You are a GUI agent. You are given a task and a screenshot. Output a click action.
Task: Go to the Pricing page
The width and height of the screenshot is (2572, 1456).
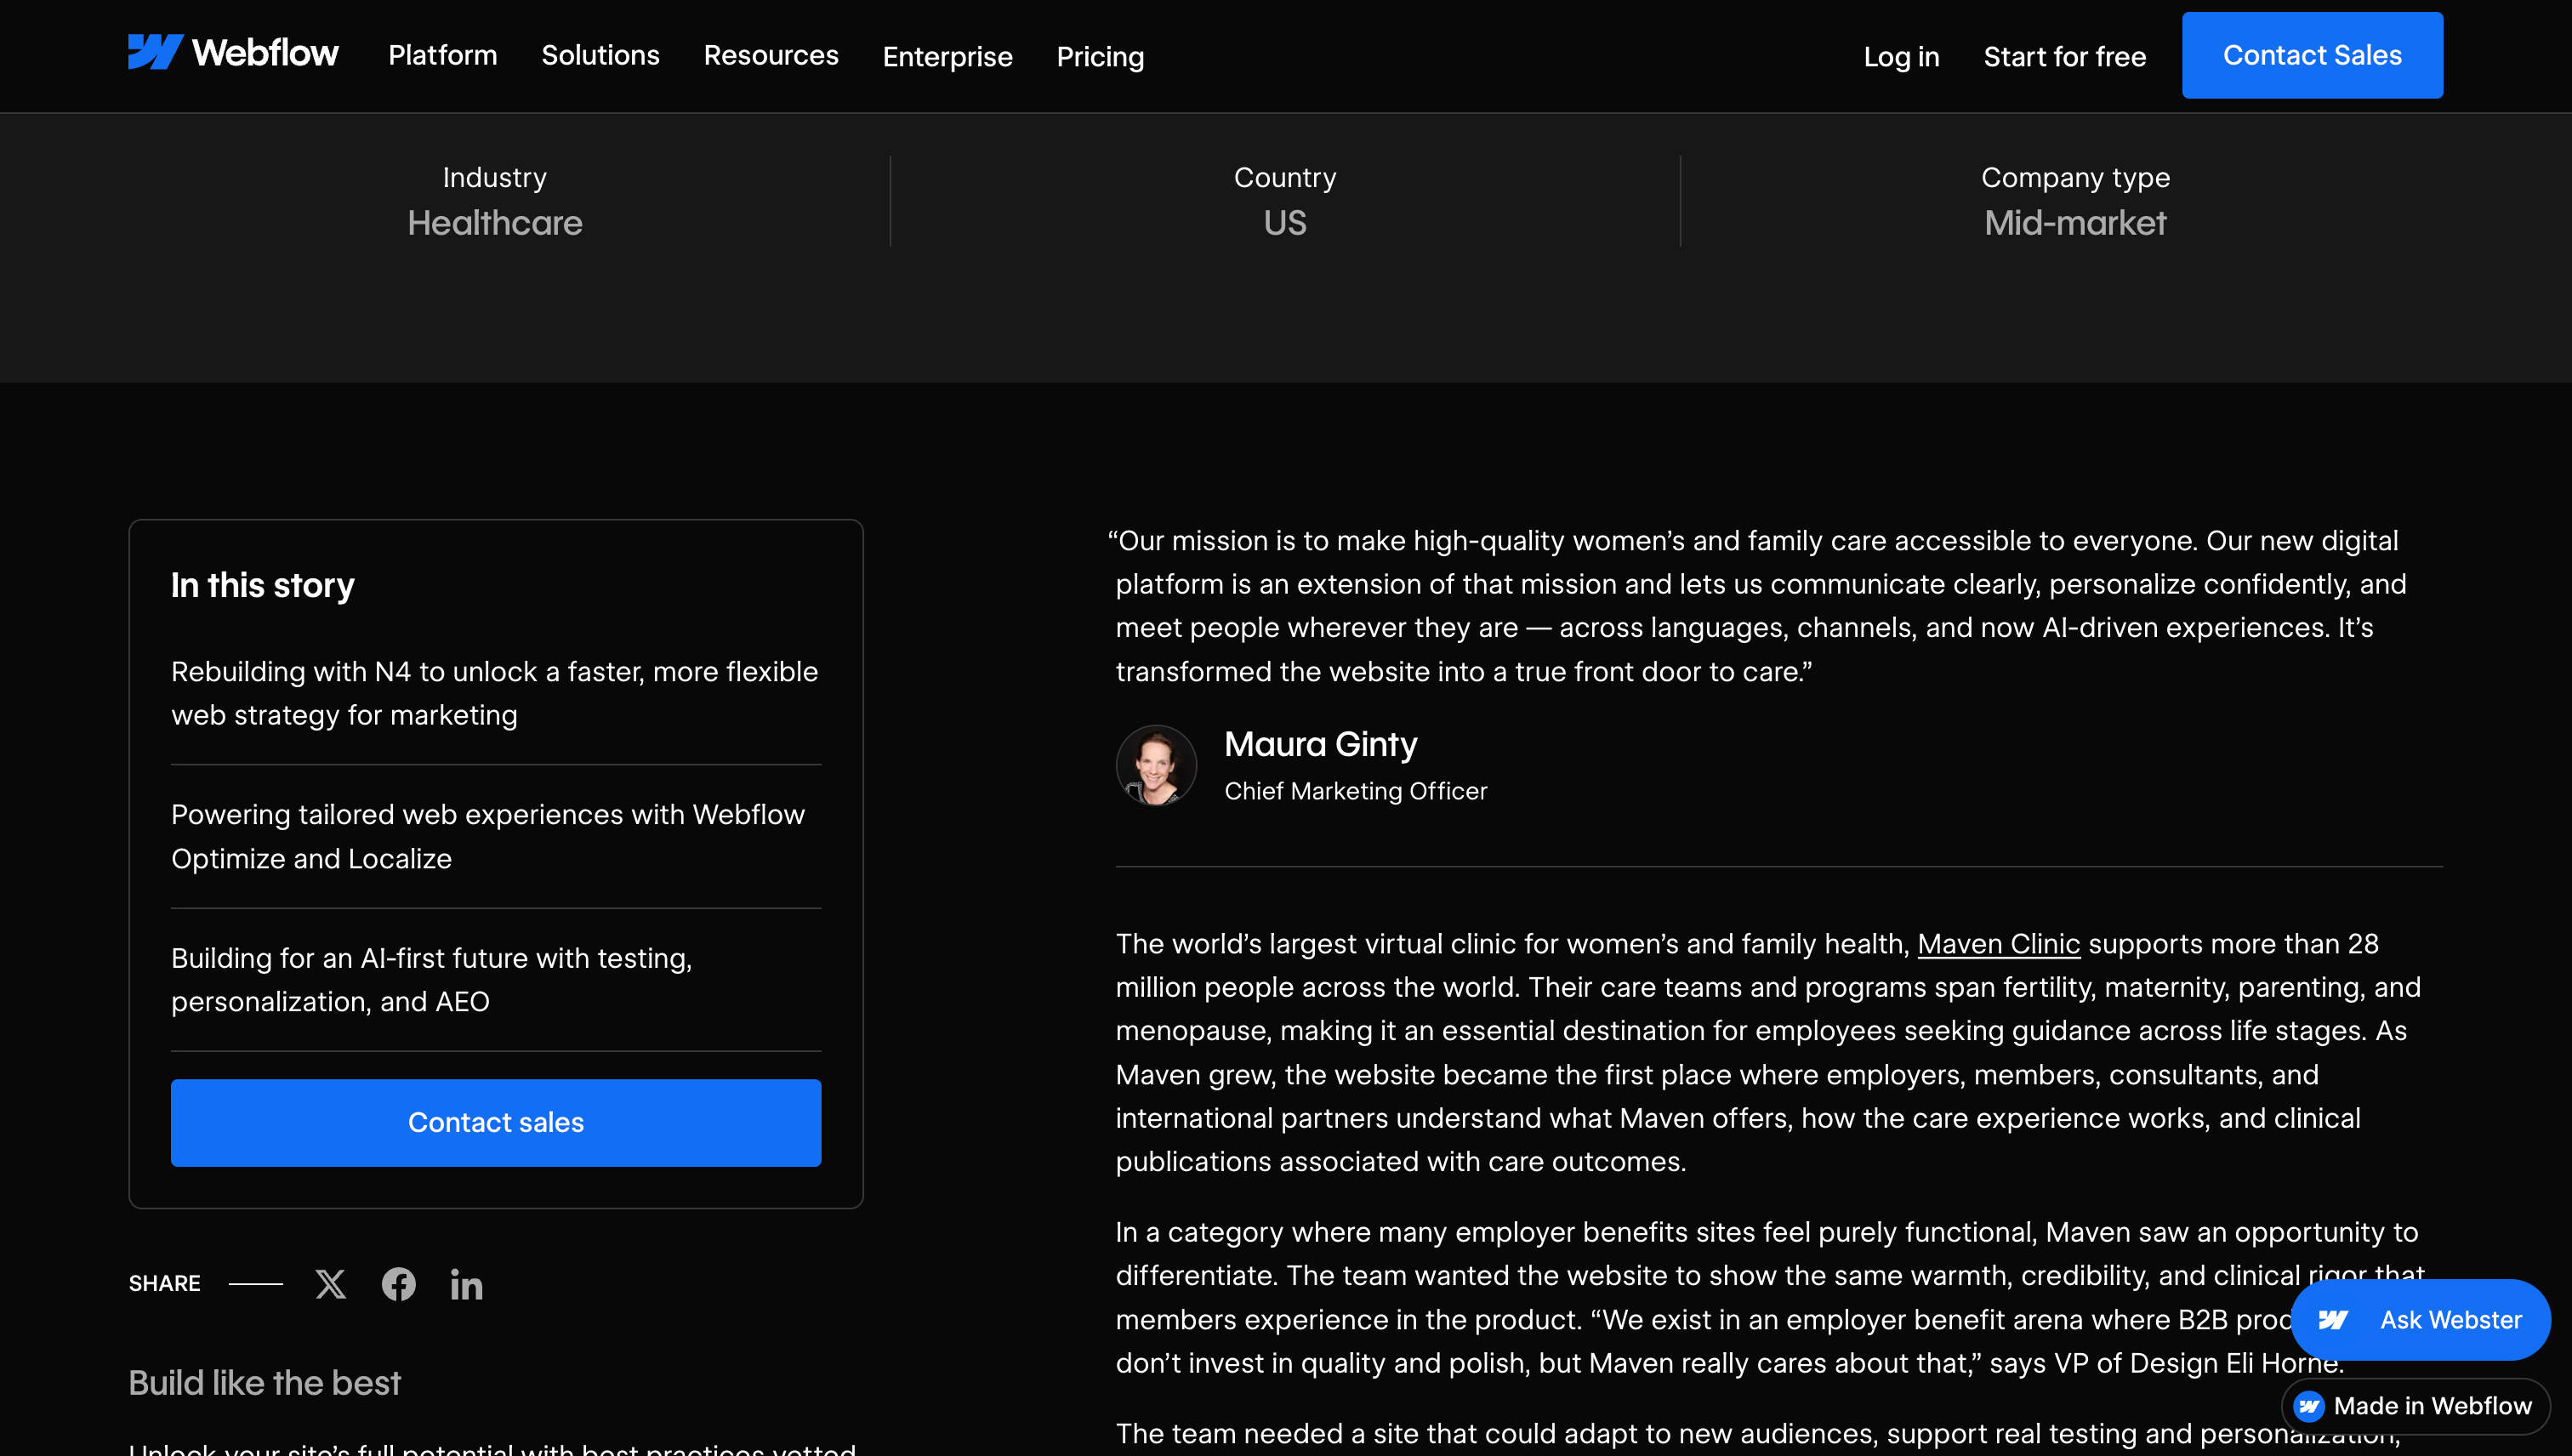coord(1100,56)
